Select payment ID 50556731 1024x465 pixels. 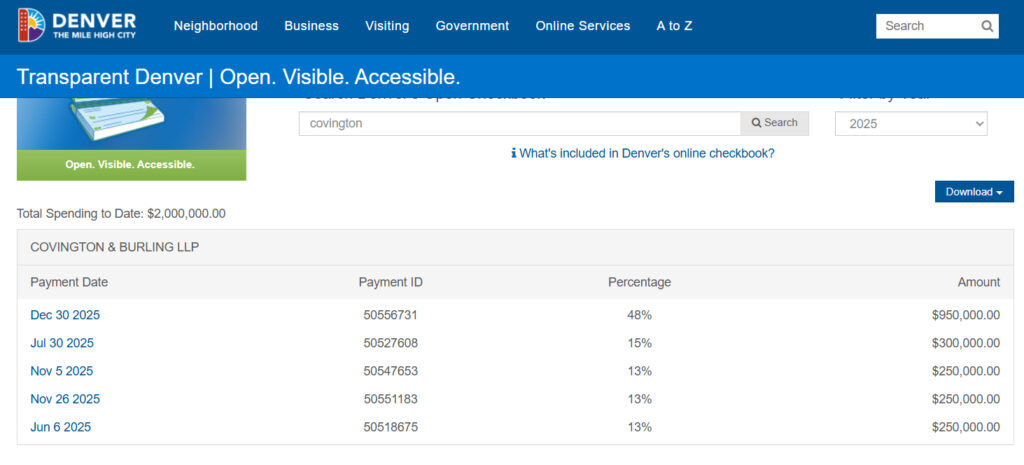click(391, 315)
